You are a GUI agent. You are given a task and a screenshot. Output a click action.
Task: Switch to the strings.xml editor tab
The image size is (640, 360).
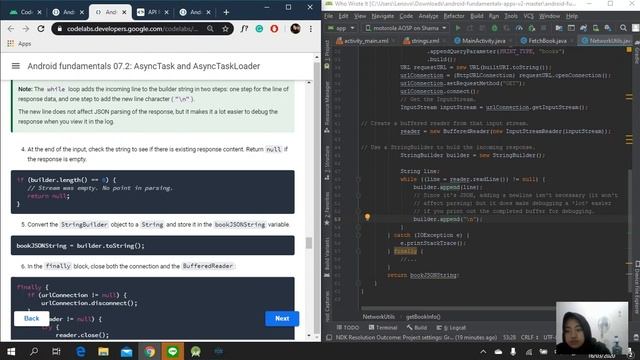pos(424,41)
